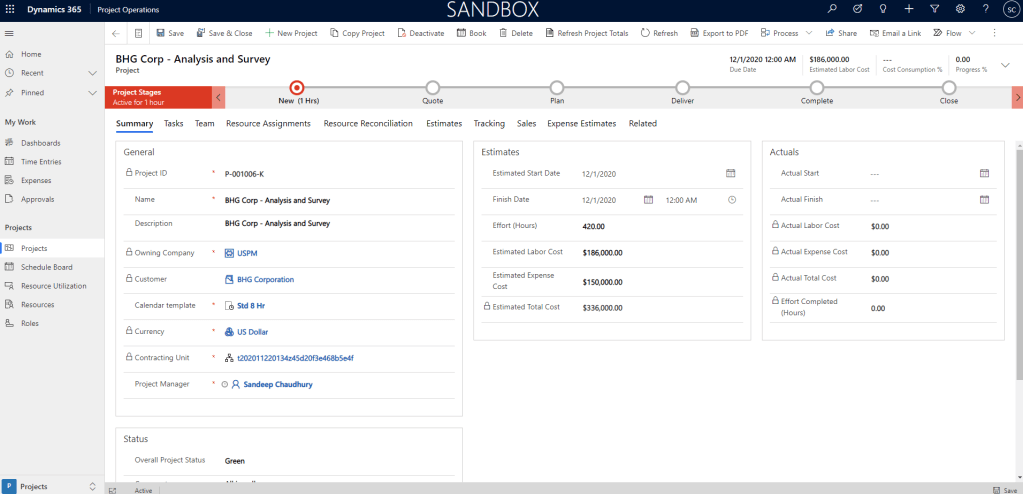Open calendar picker for Estimated Start Date
The image size is (1023, 494).
click(x=730, y=173)
